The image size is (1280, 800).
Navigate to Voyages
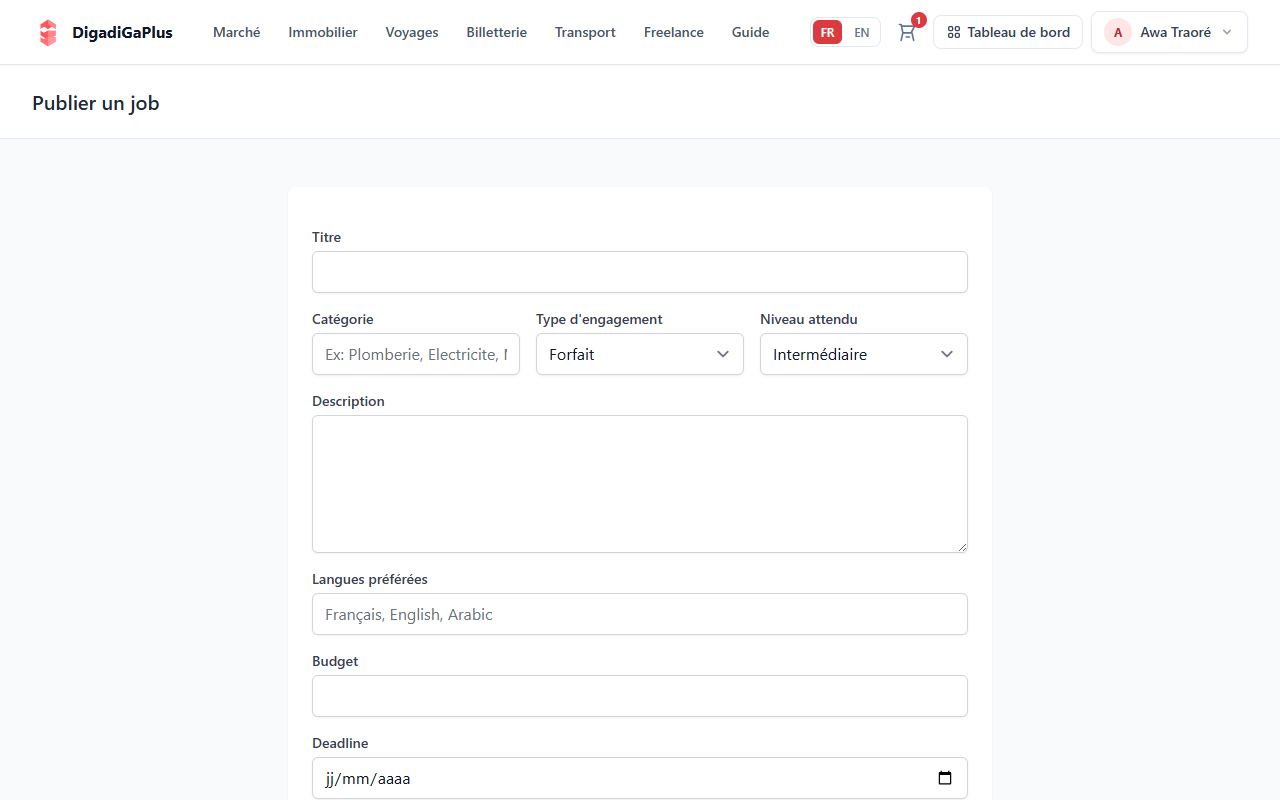coord(412,32)
